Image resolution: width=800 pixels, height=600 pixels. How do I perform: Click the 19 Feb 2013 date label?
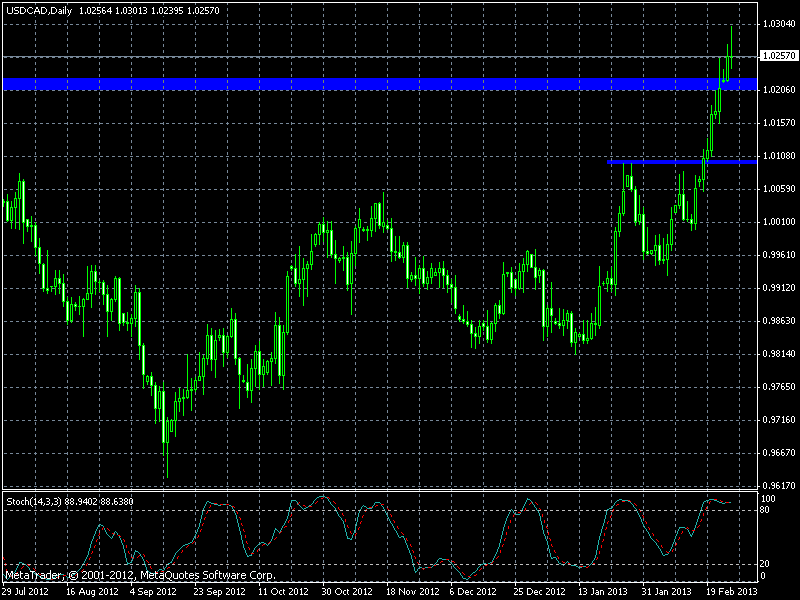point(732,592)
